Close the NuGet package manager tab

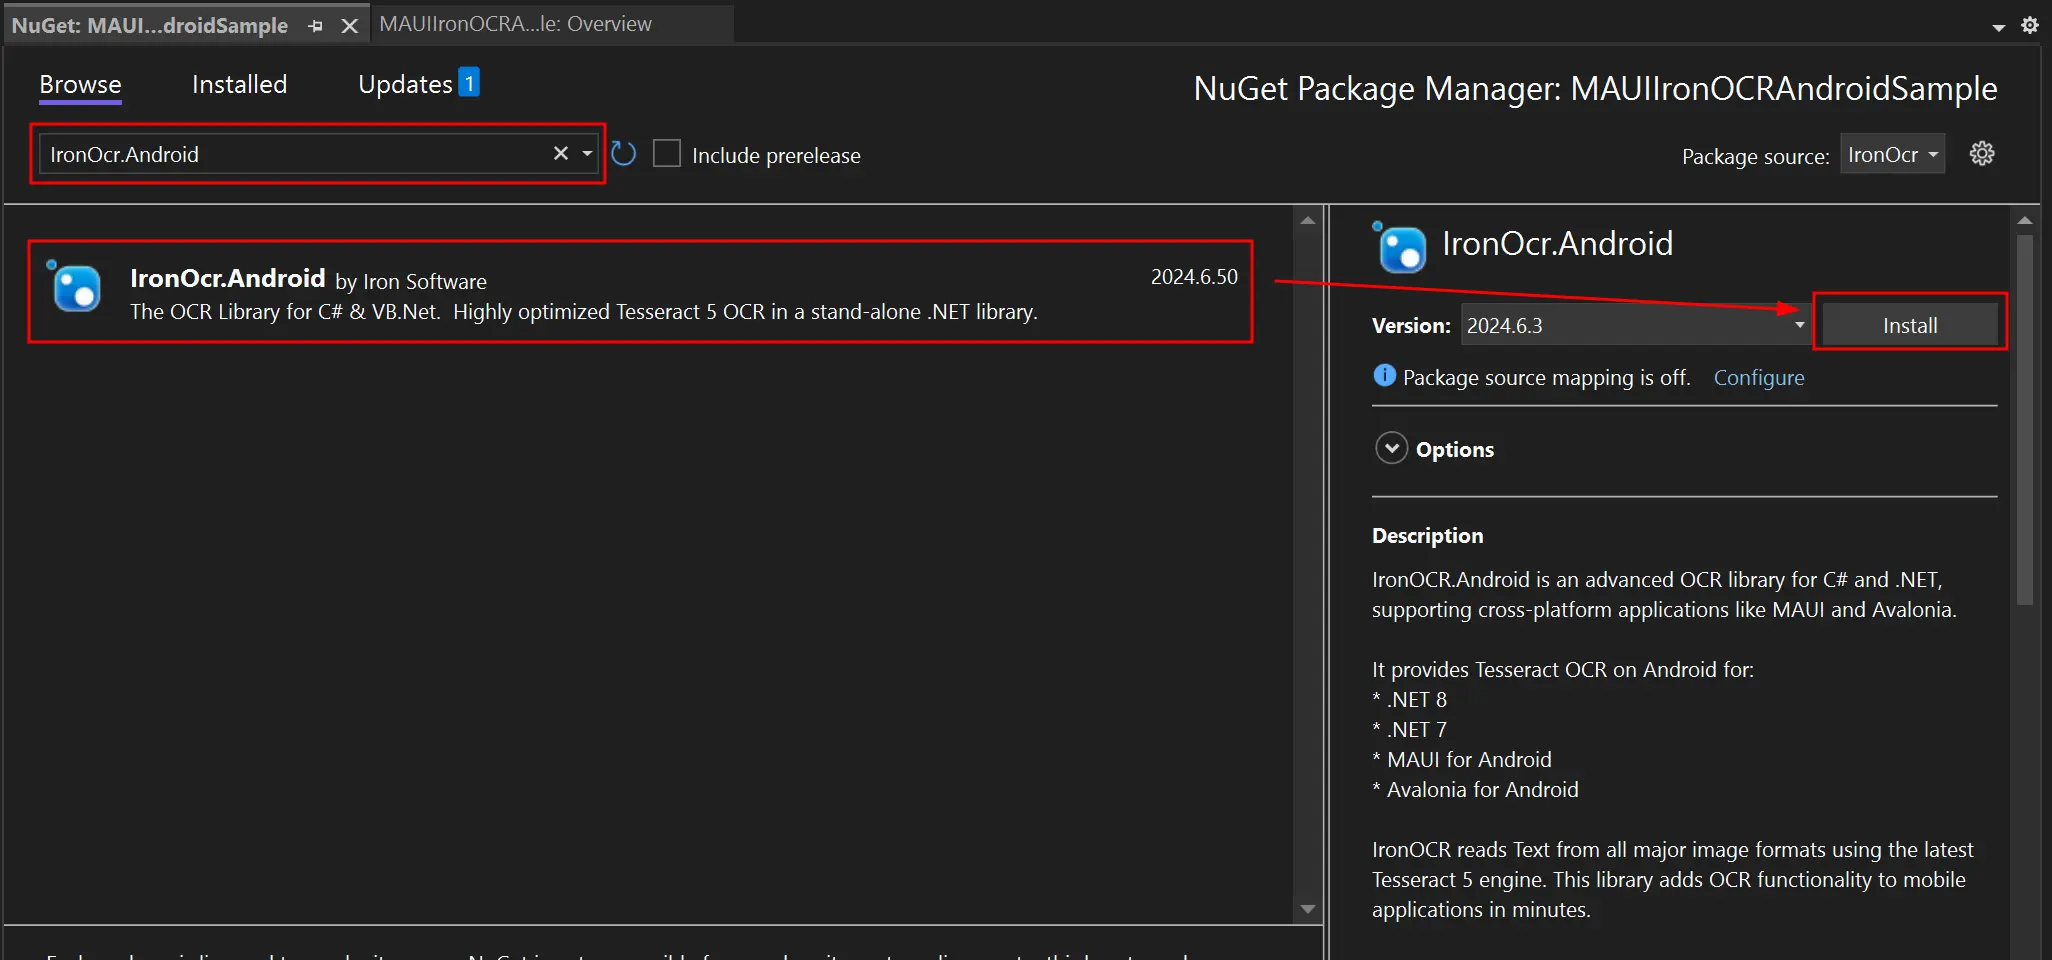pos(349,26)
